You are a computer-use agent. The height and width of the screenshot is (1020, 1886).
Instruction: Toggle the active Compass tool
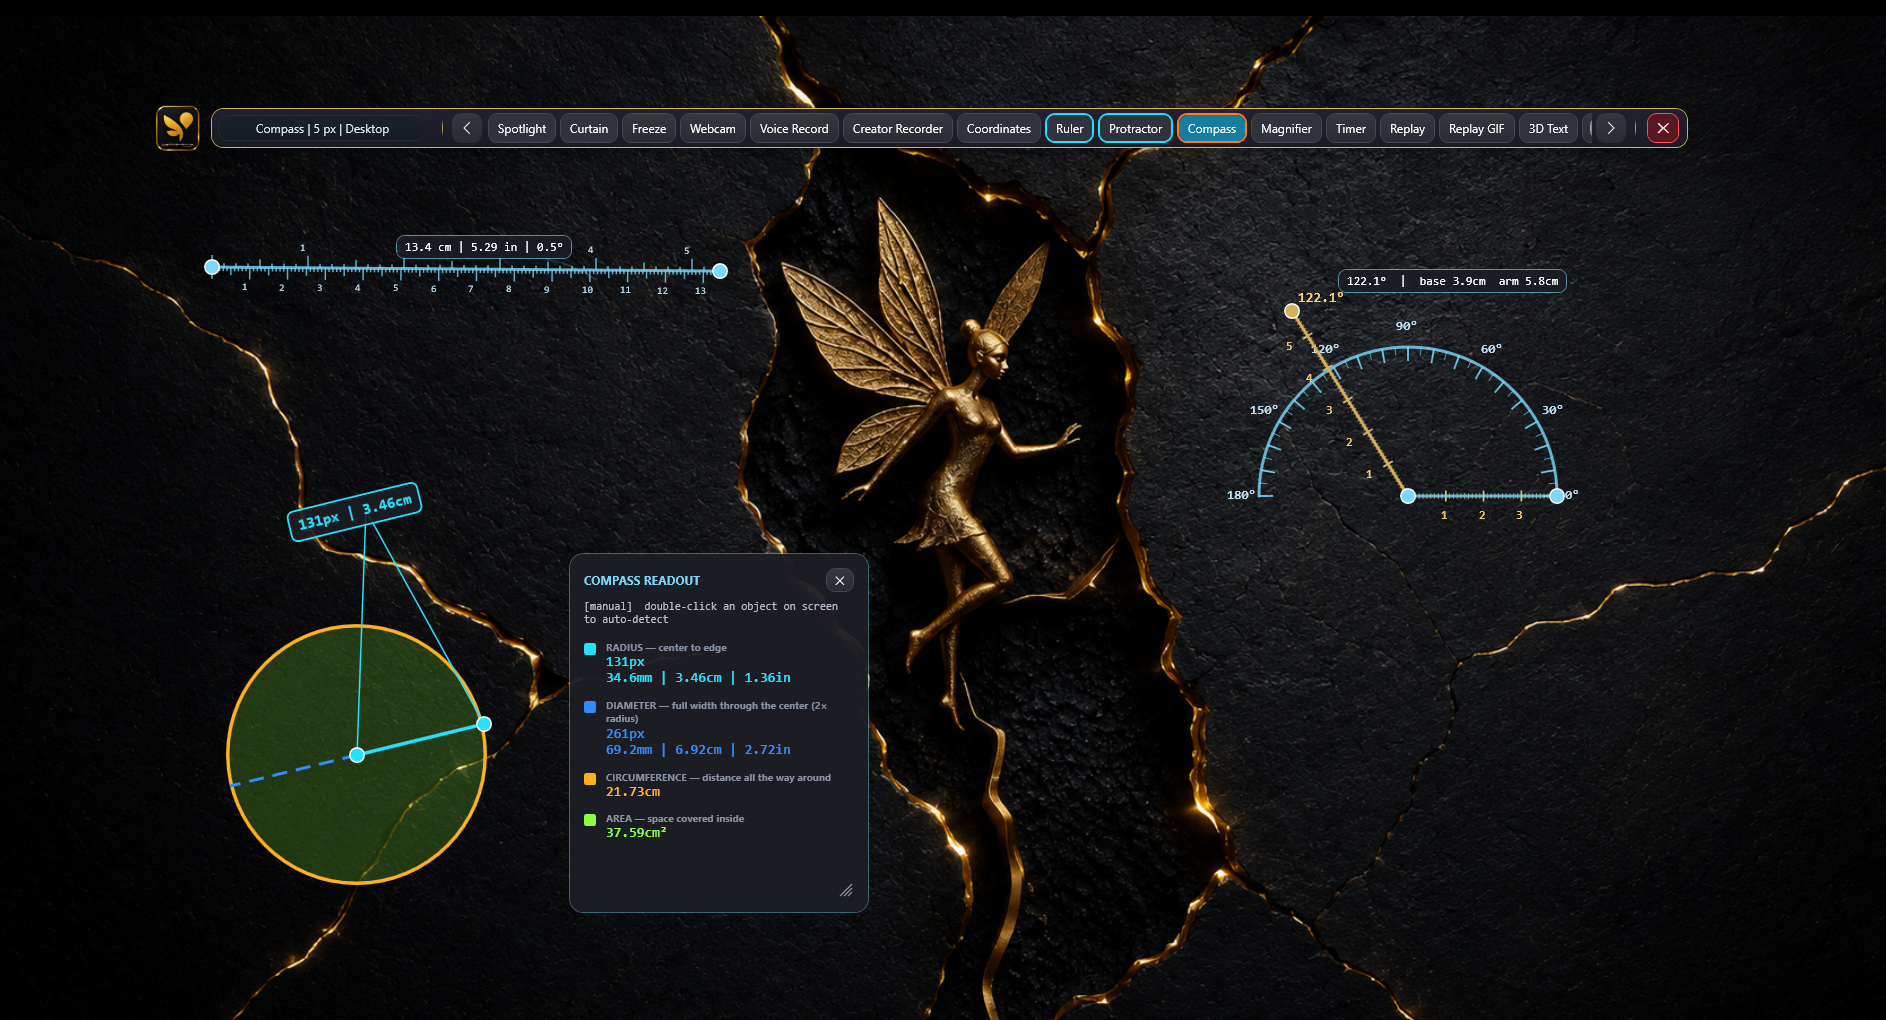(1212, 128)
